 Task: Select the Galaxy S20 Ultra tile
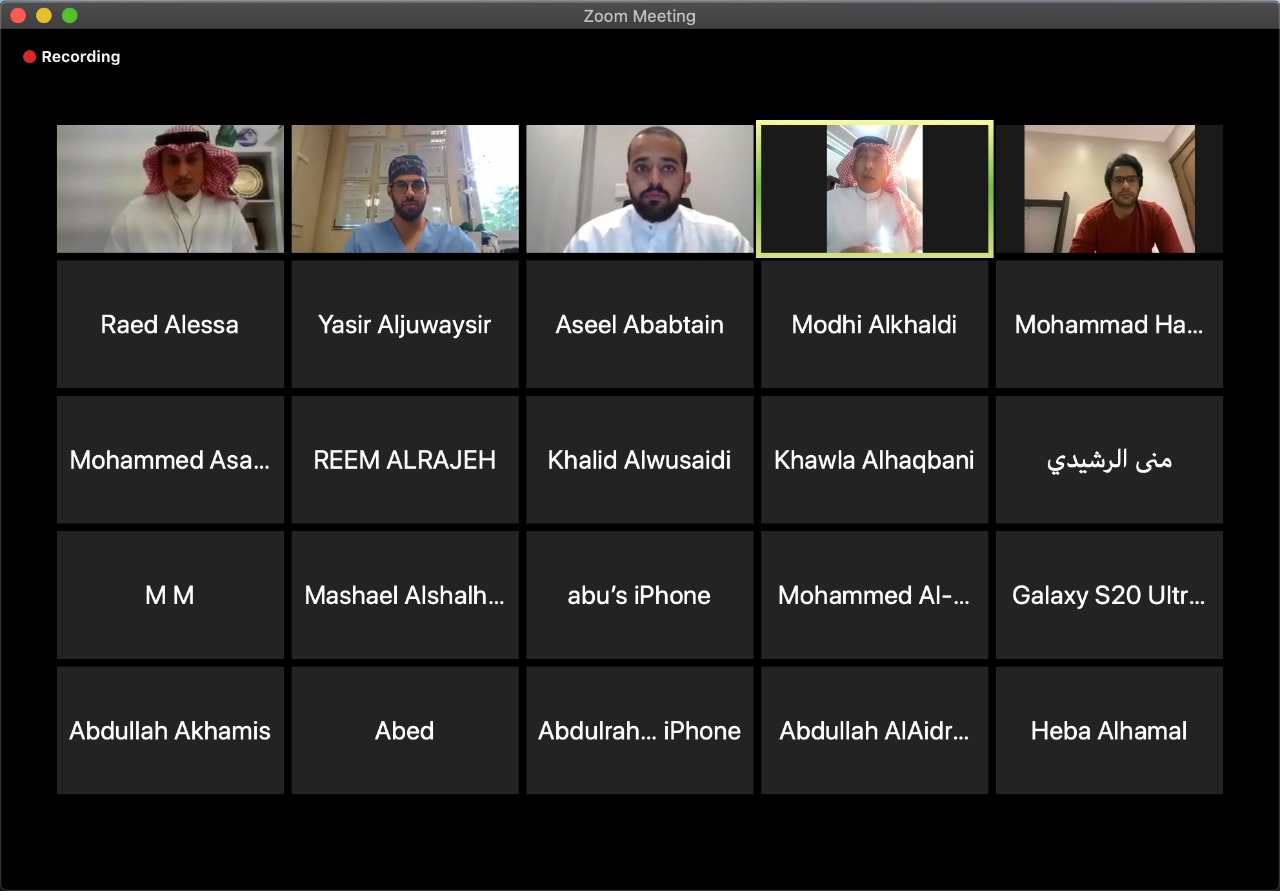(1109, 595)
